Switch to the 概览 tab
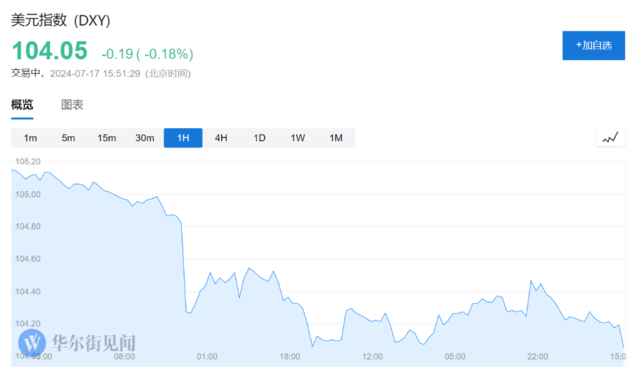This screenshot has width=640, height=375. pyautogui.click(x=22, y=105)
